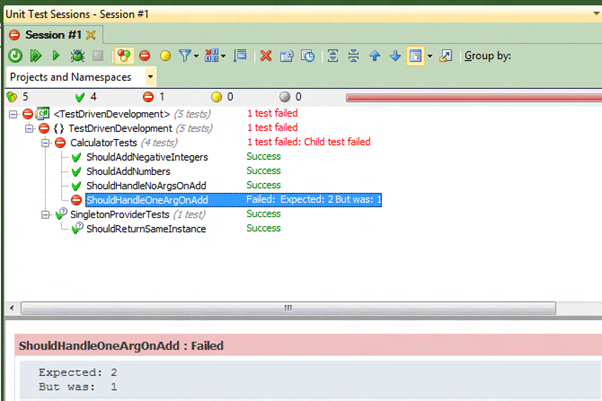Select ShouldAddNegativeIntegers test
The height and width of the screenshot is (401, 602).
point(147,157)
